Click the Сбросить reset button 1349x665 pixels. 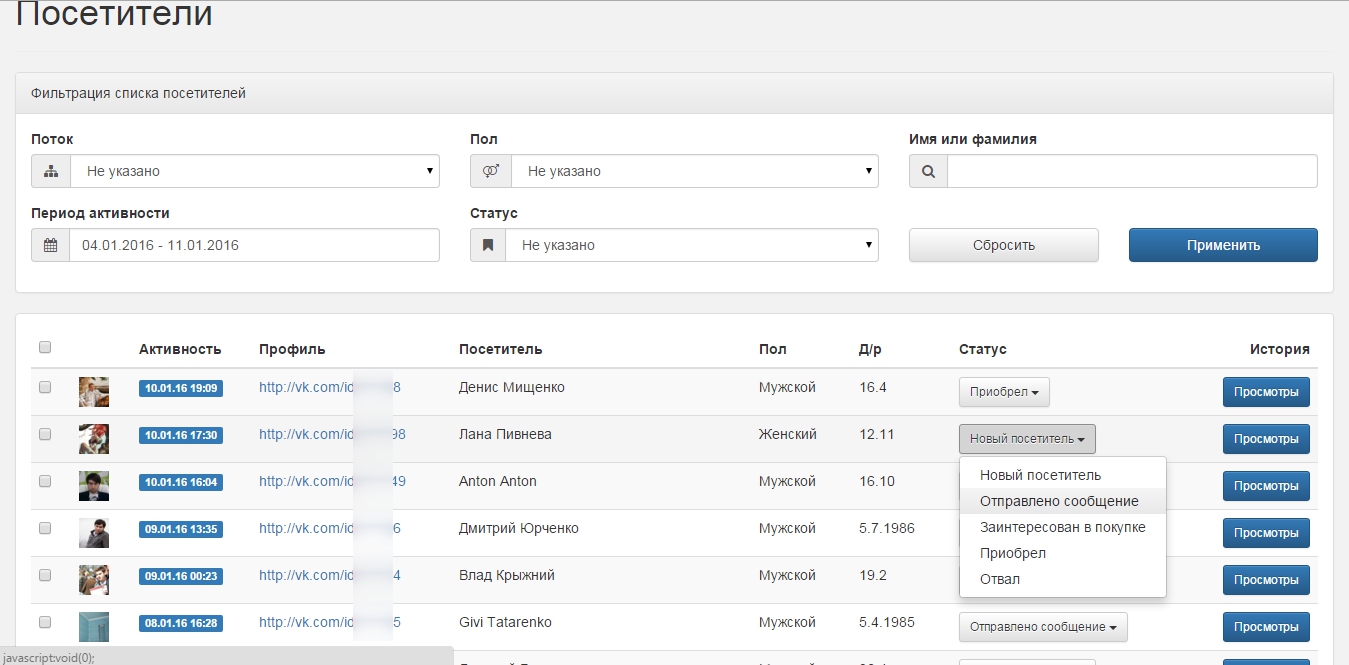1003,245
